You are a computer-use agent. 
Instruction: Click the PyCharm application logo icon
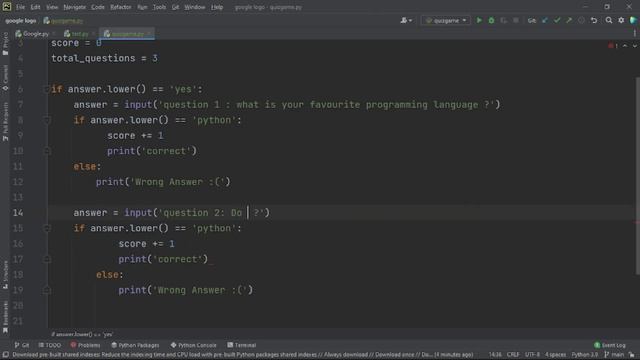click(7, 7)
